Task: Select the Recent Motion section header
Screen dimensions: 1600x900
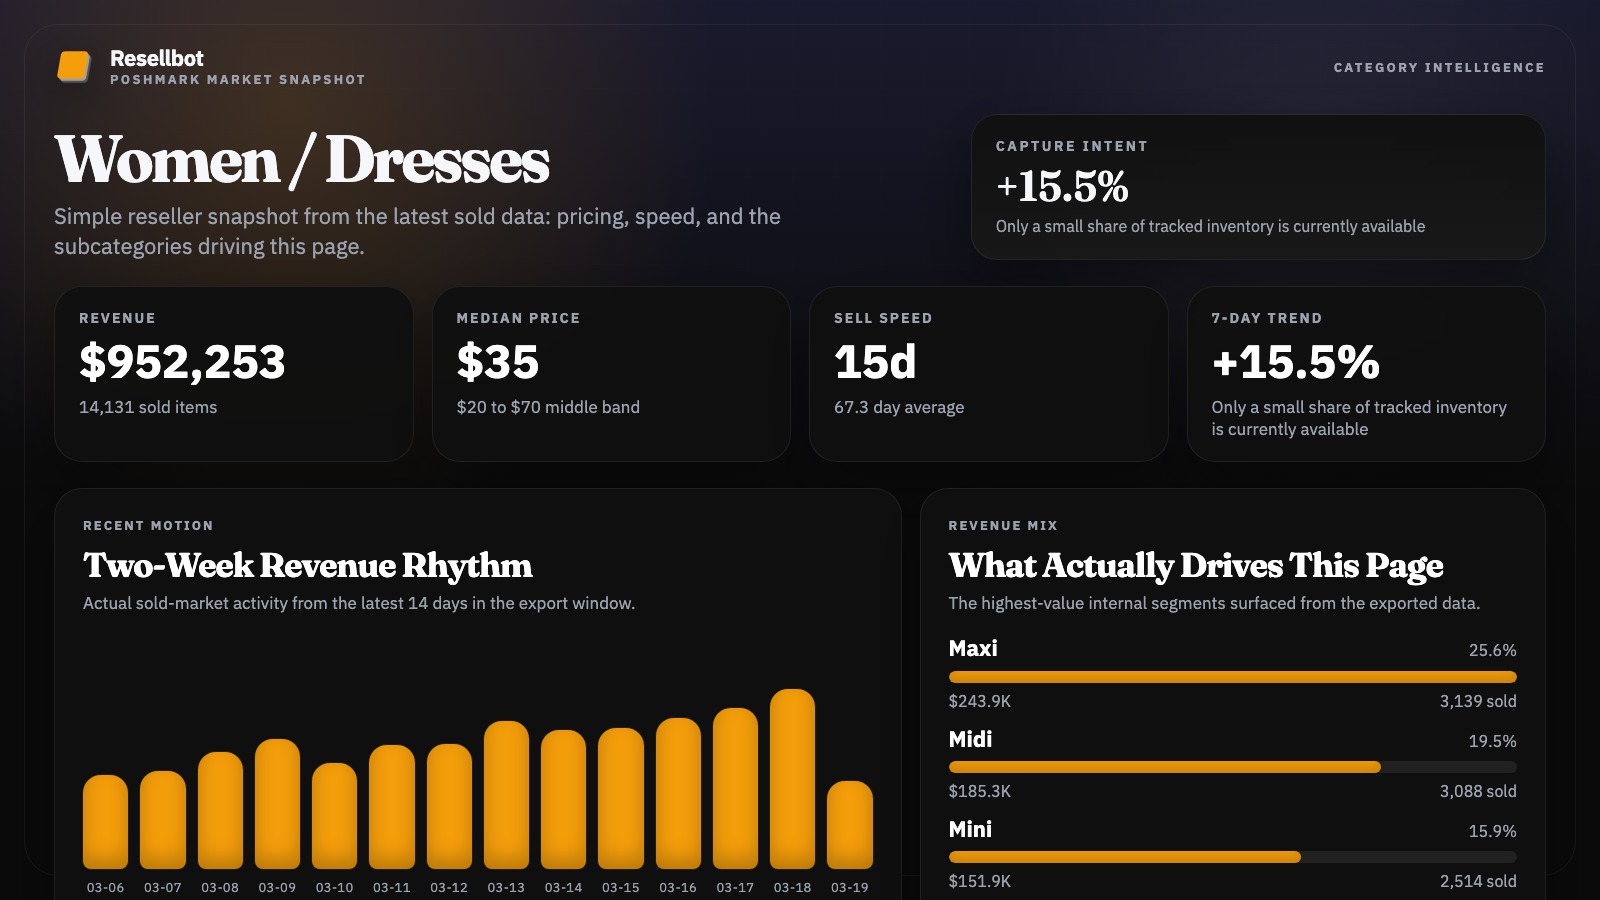Action: [x=148, y=525]
